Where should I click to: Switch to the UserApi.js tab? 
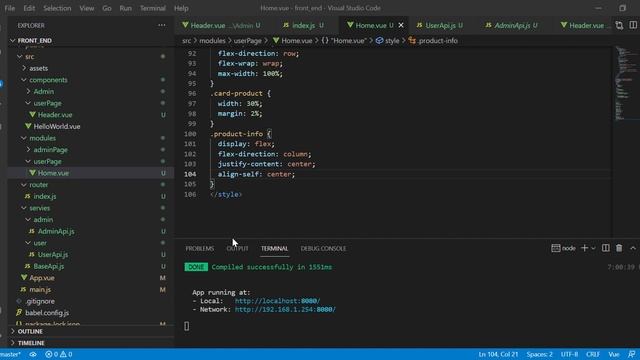coord(440,25)
